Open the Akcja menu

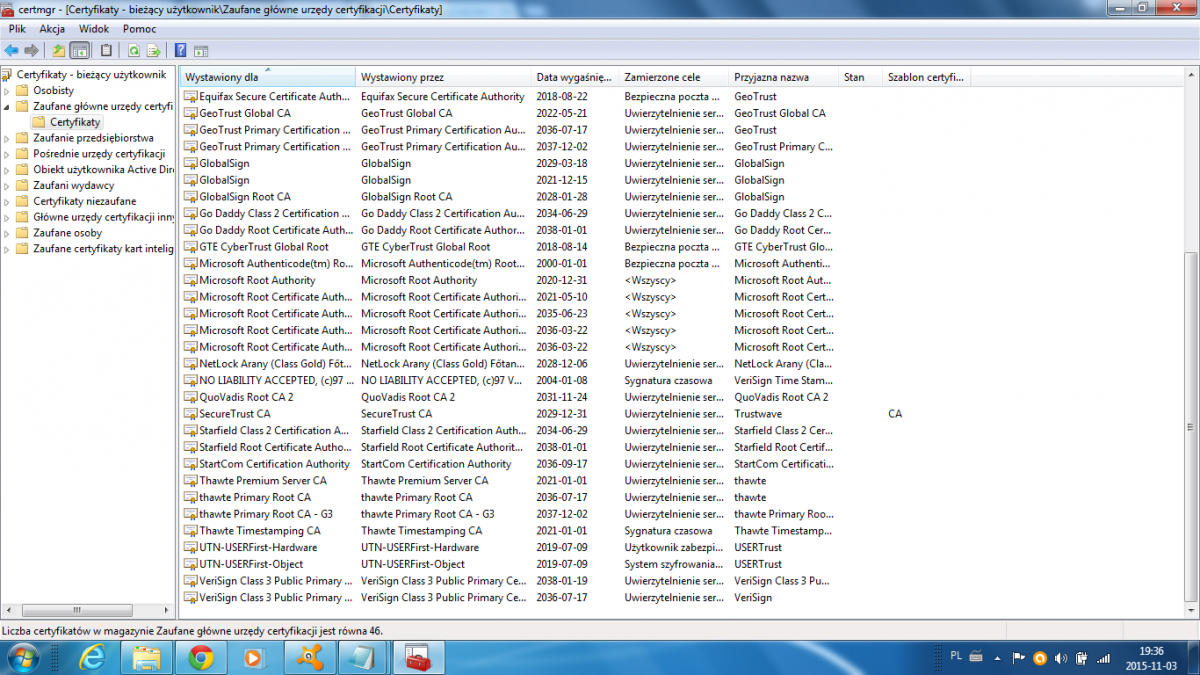click(52, 29)
